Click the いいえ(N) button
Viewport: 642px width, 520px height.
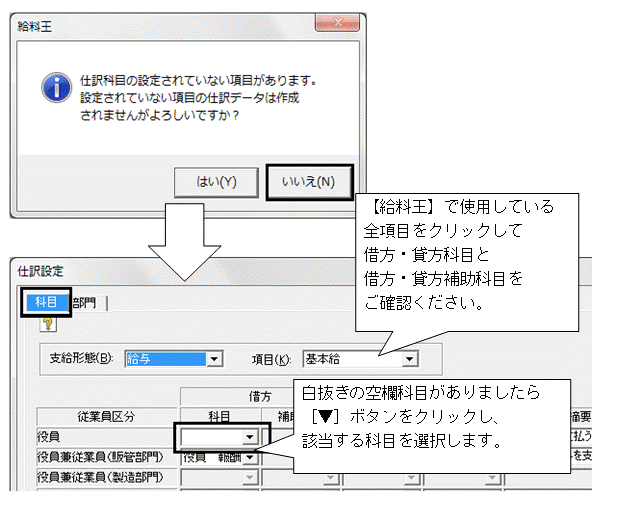309,182
